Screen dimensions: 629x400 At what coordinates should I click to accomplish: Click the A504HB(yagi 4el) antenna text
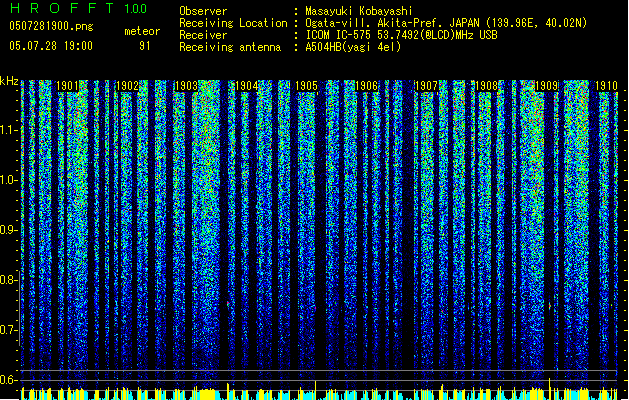(353, 47)
